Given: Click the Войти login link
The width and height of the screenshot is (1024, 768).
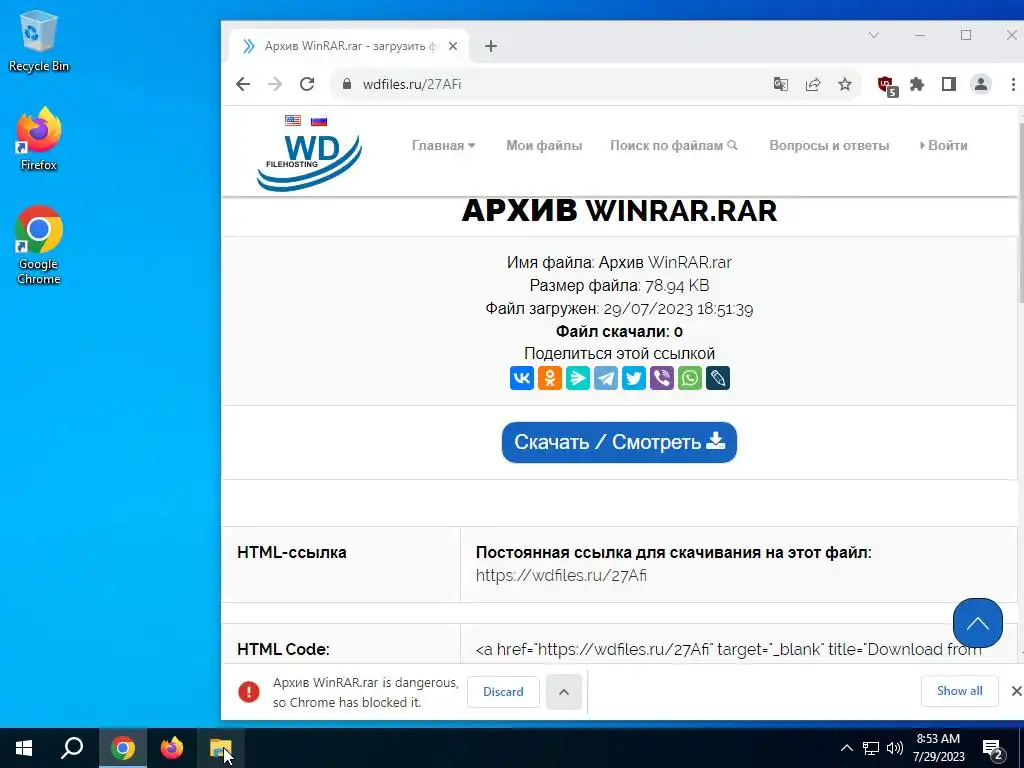Looking at the screenshot, I should 944,146.
